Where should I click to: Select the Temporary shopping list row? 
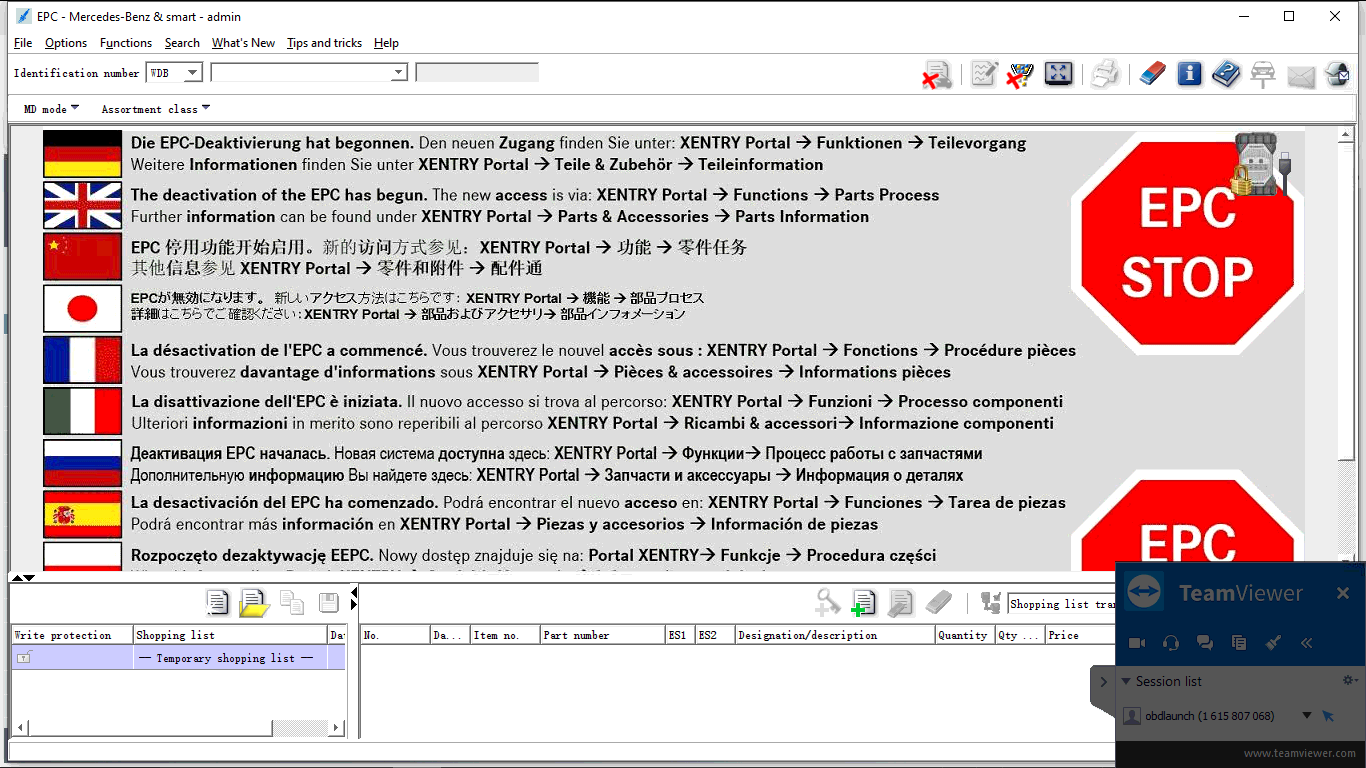225,658
